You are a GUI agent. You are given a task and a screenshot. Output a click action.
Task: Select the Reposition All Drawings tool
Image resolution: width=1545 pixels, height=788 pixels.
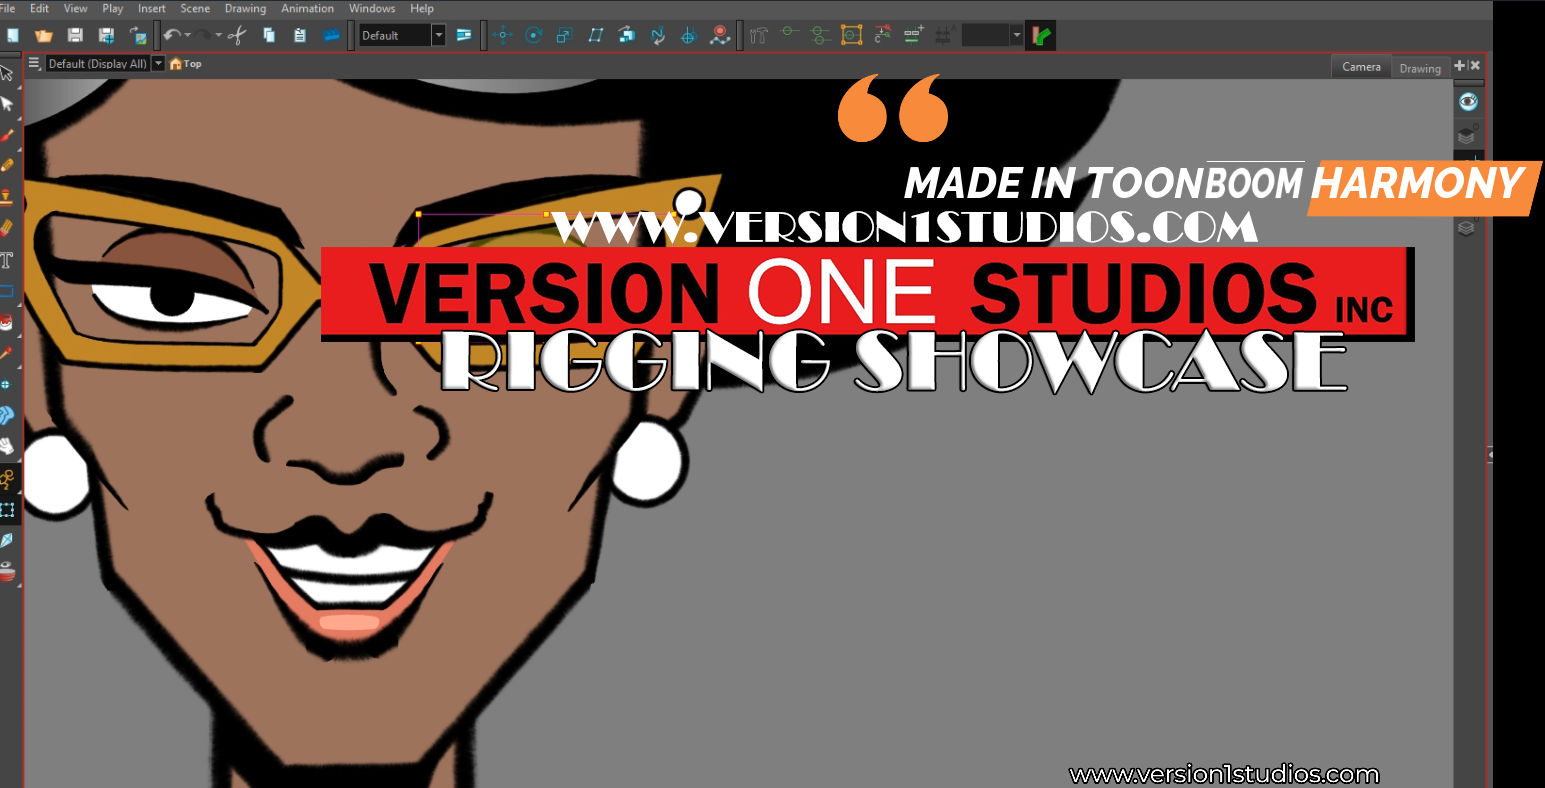688,35
